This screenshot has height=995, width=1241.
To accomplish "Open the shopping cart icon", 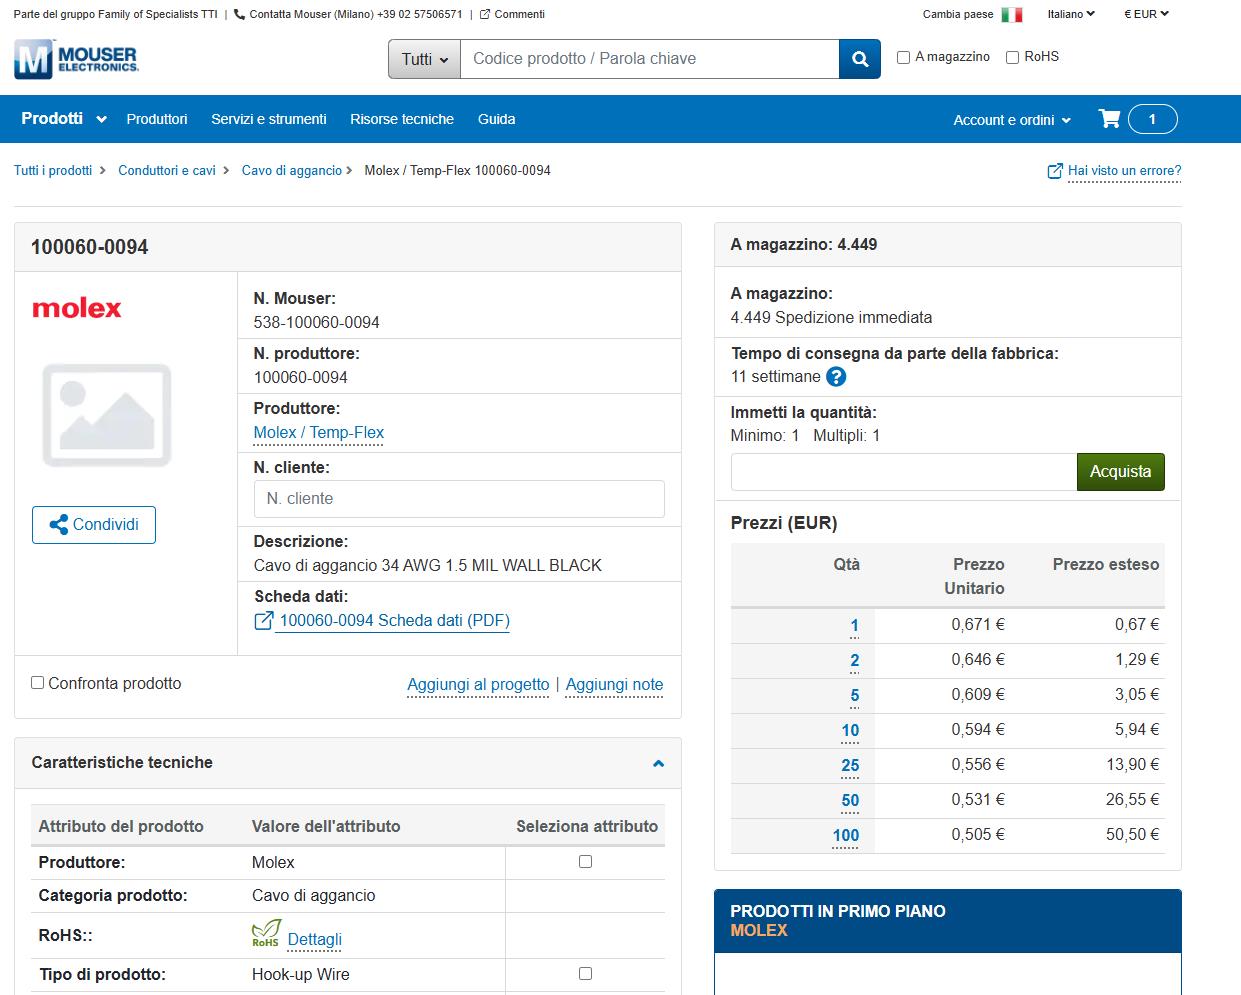I will 1109,119.
